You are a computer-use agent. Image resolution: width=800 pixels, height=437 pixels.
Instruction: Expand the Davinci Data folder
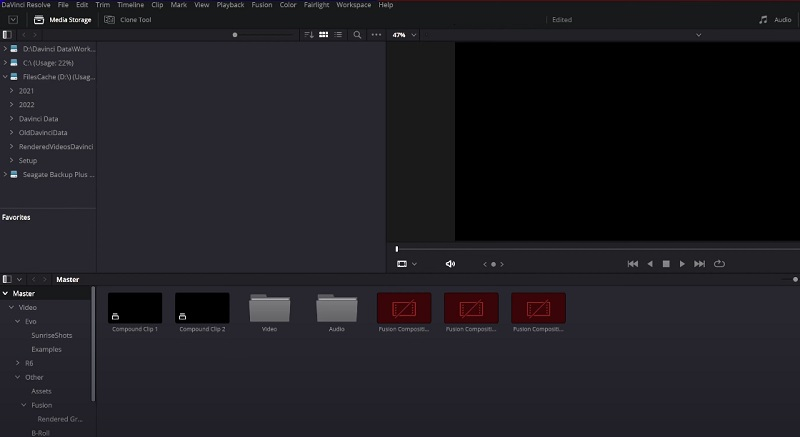tap(11, 118)
